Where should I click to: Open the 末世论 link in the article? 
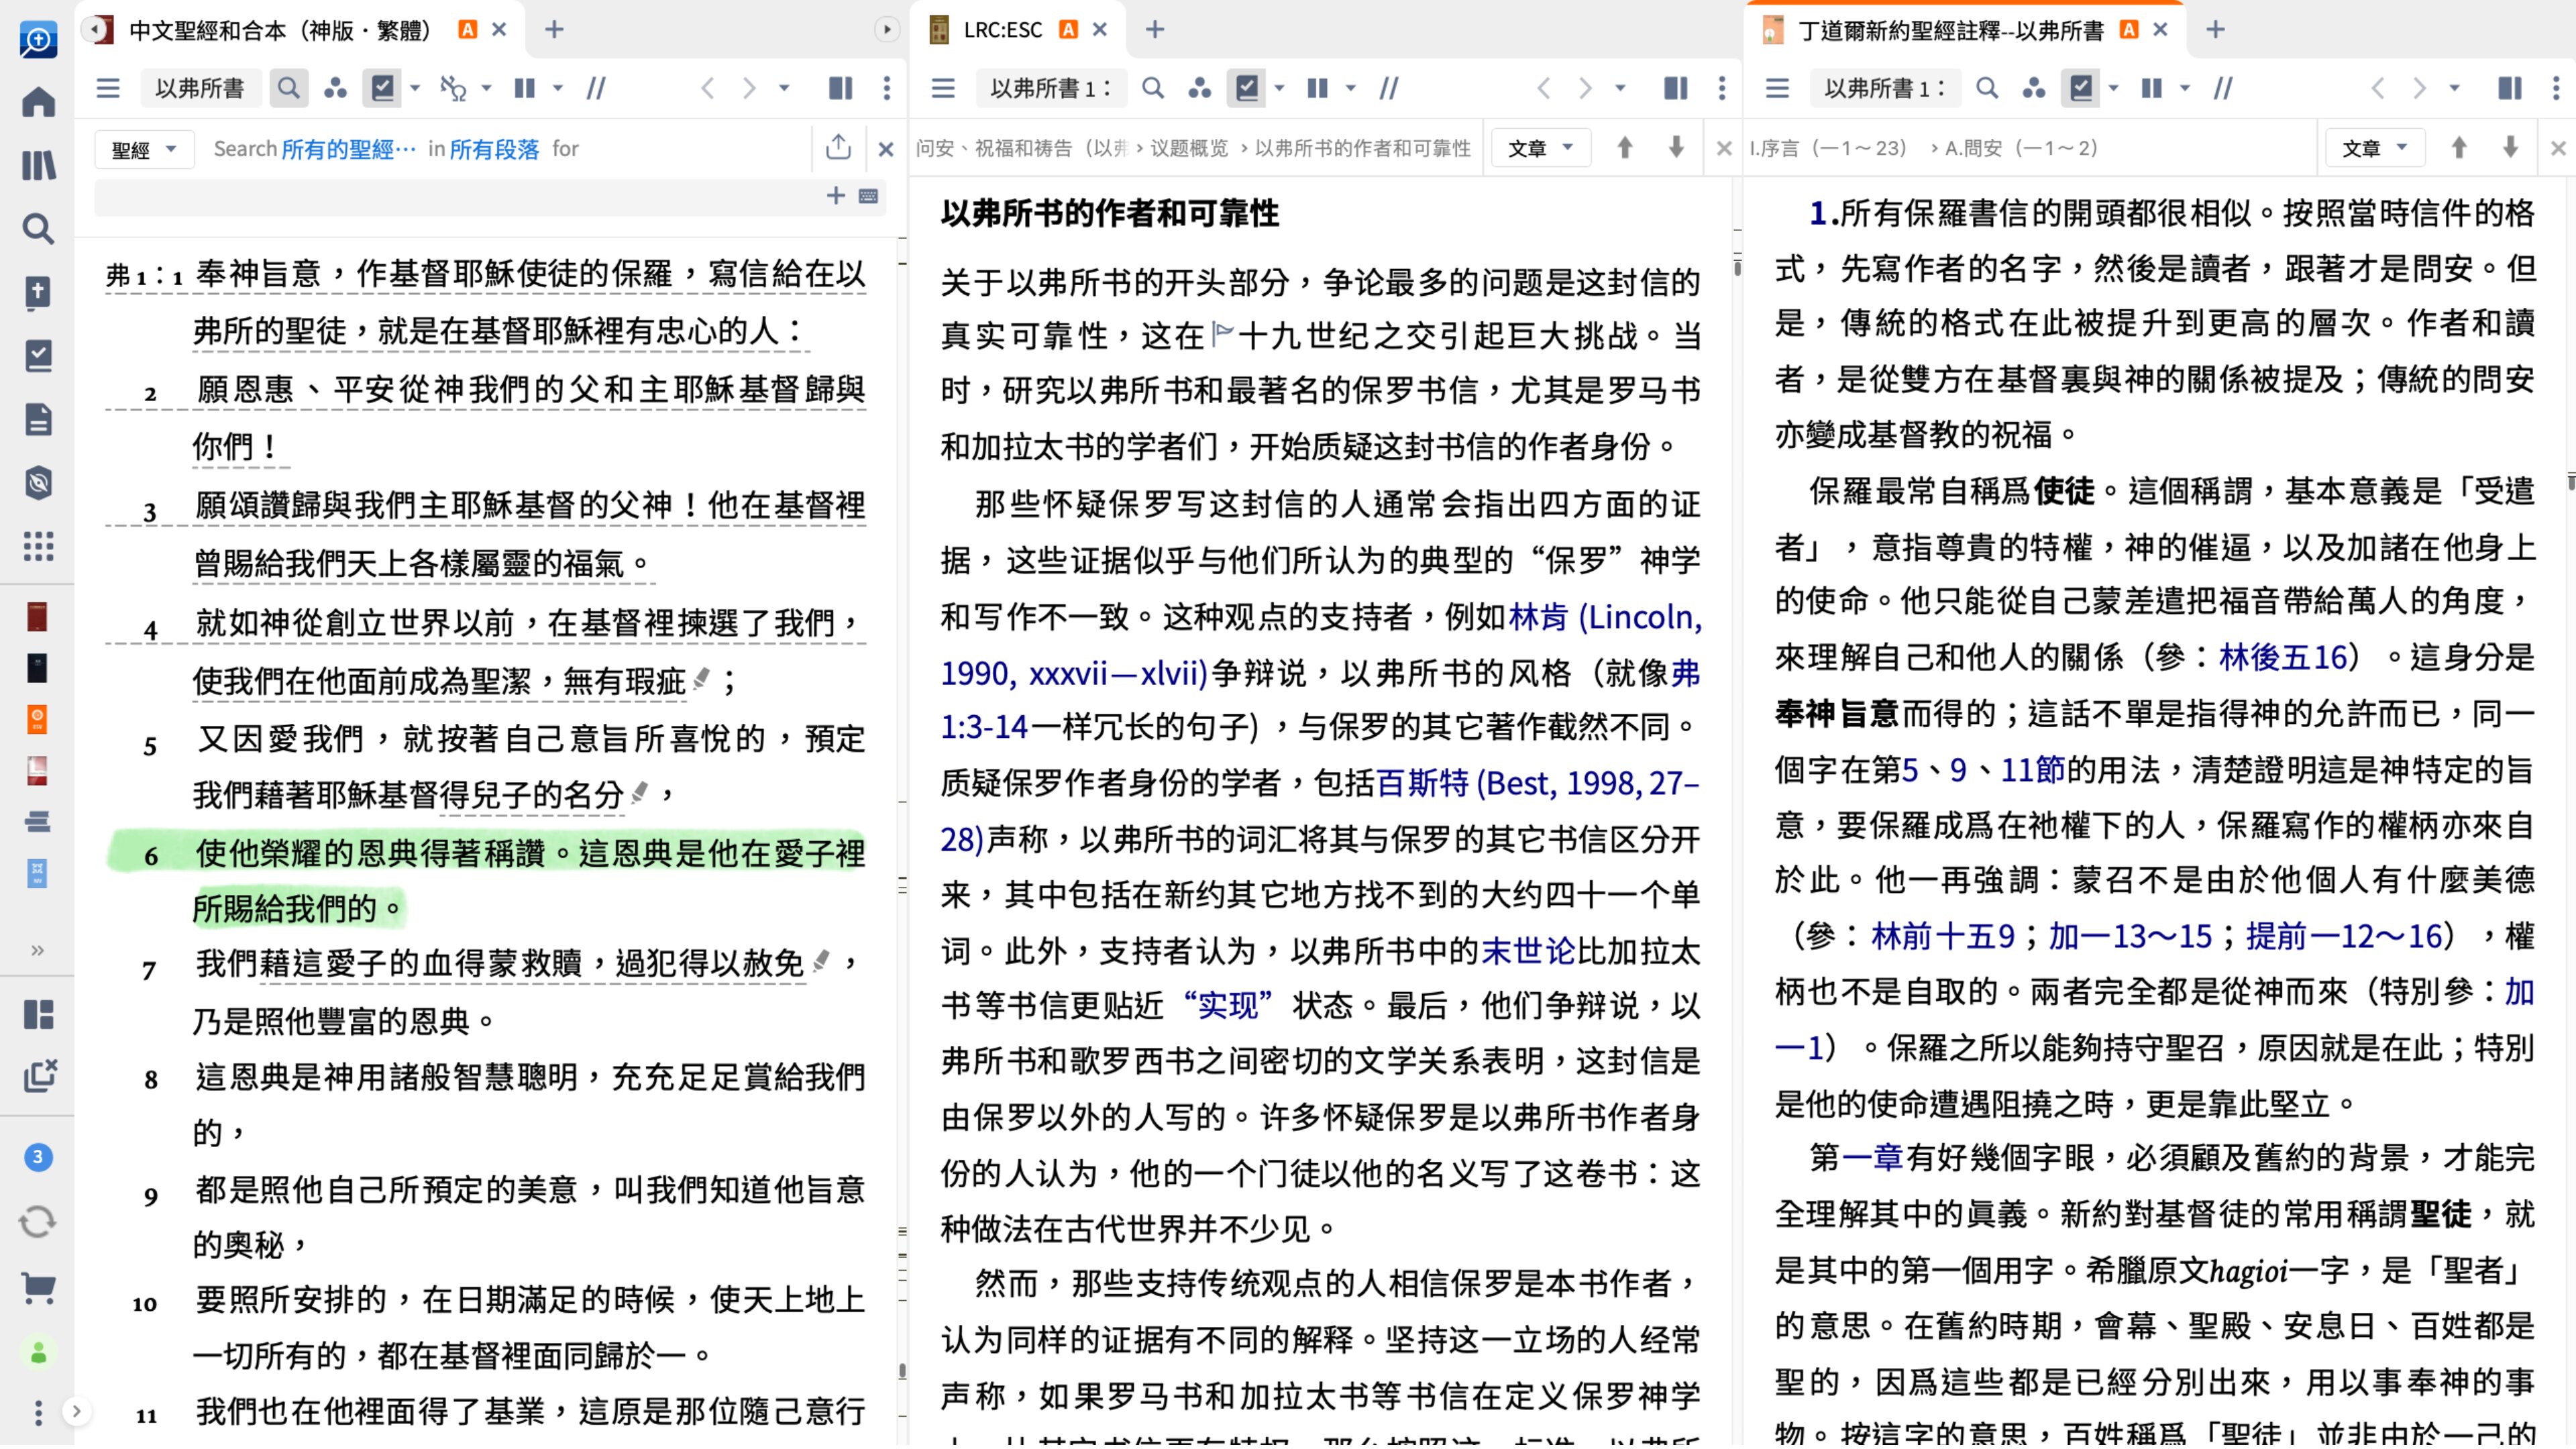pyautogui.click(x=1527, y=951)
